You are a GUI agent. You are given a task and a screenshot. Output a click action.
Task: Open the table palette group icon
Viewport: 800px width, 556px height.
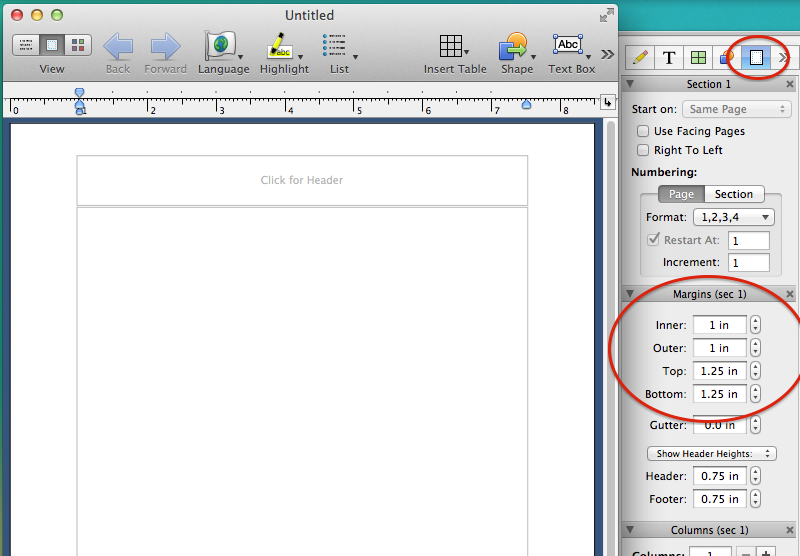[698, 58]
